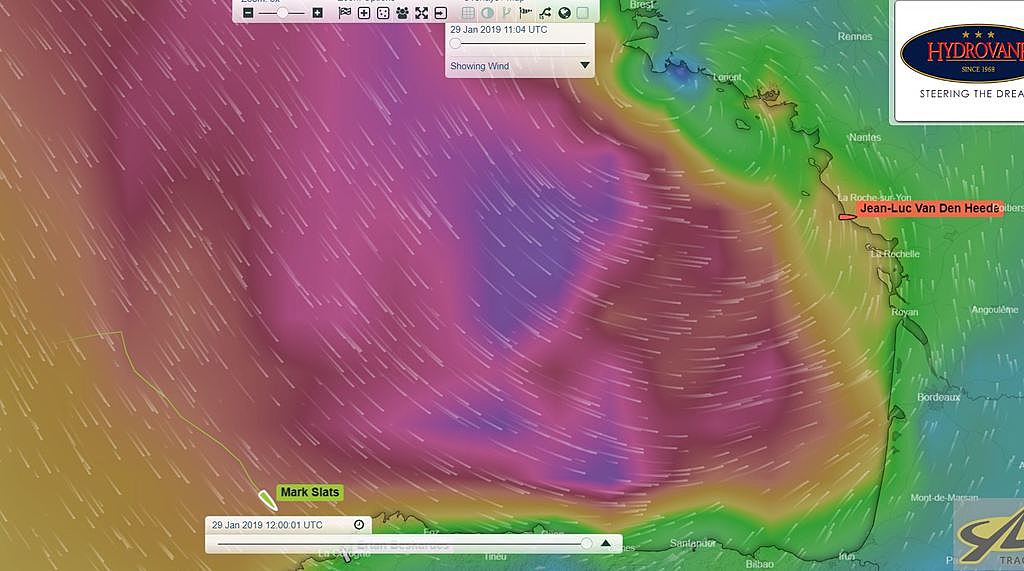Screen dimensions: 1024x571
Task: Click the Mont-de-Marsan city label
Action: click(x=944, y=498)
